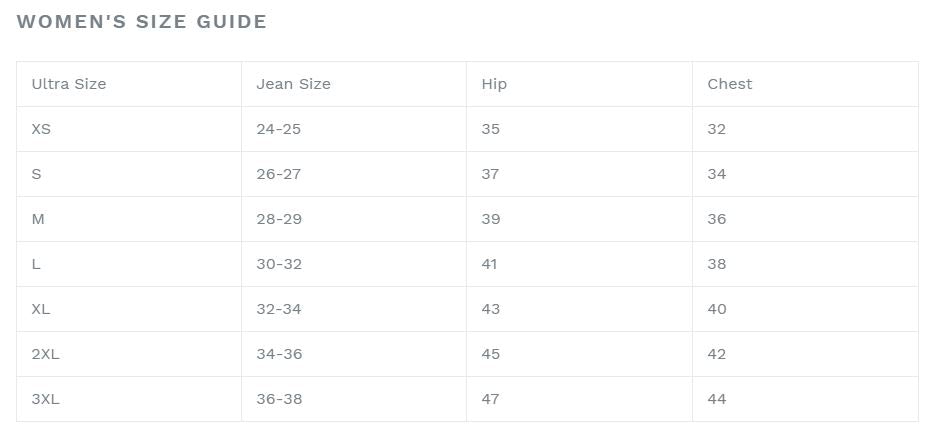Click jean size 24-25 cell
Screen dimensions: 936x438
(x=278, y=129)
